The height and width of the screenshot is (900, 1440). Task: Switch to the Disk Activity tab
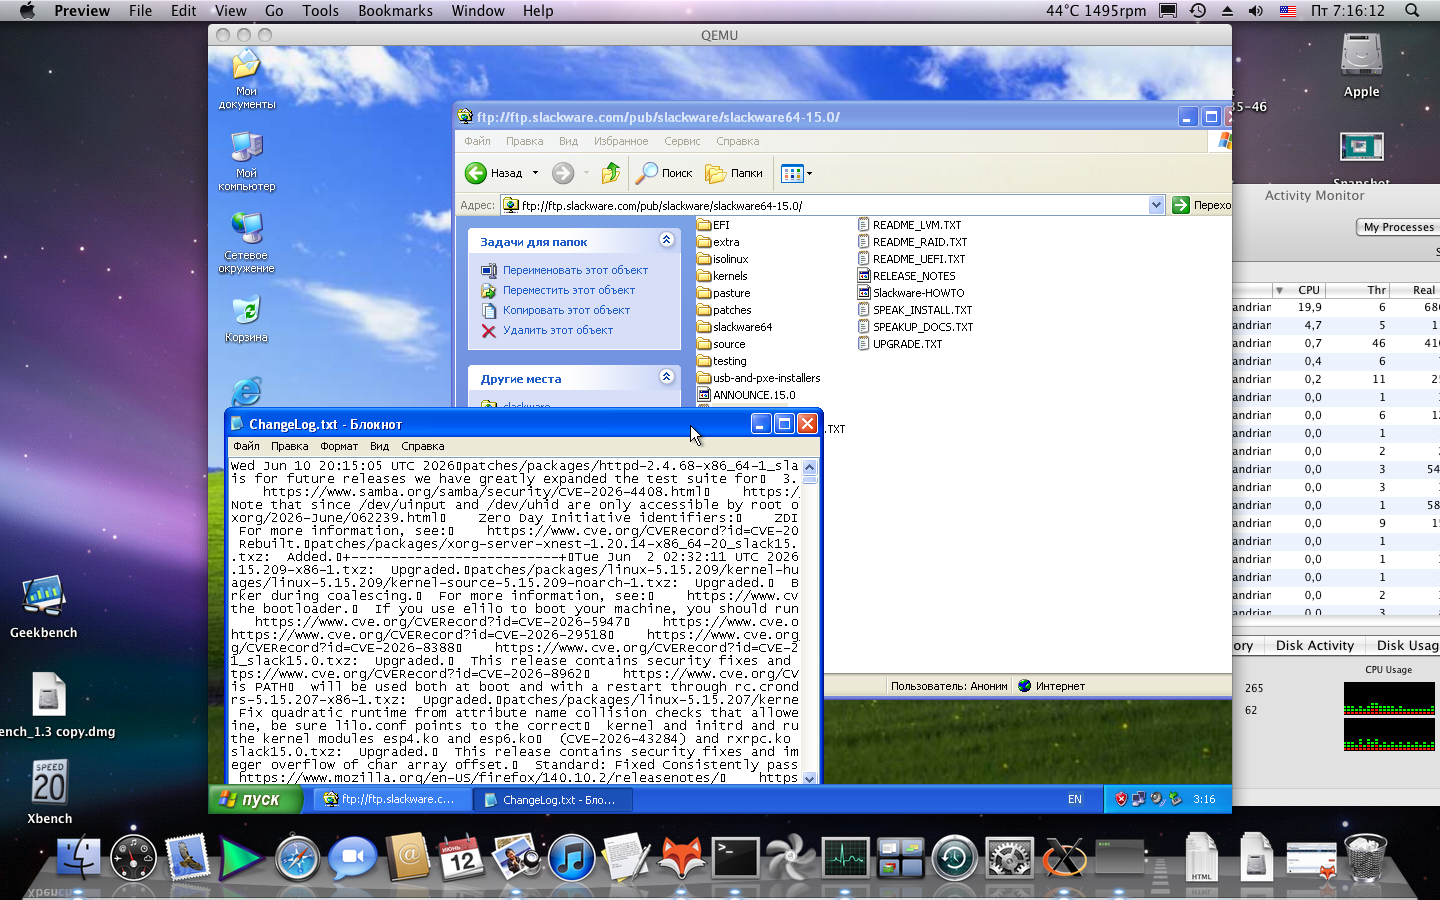(1314, 645)
